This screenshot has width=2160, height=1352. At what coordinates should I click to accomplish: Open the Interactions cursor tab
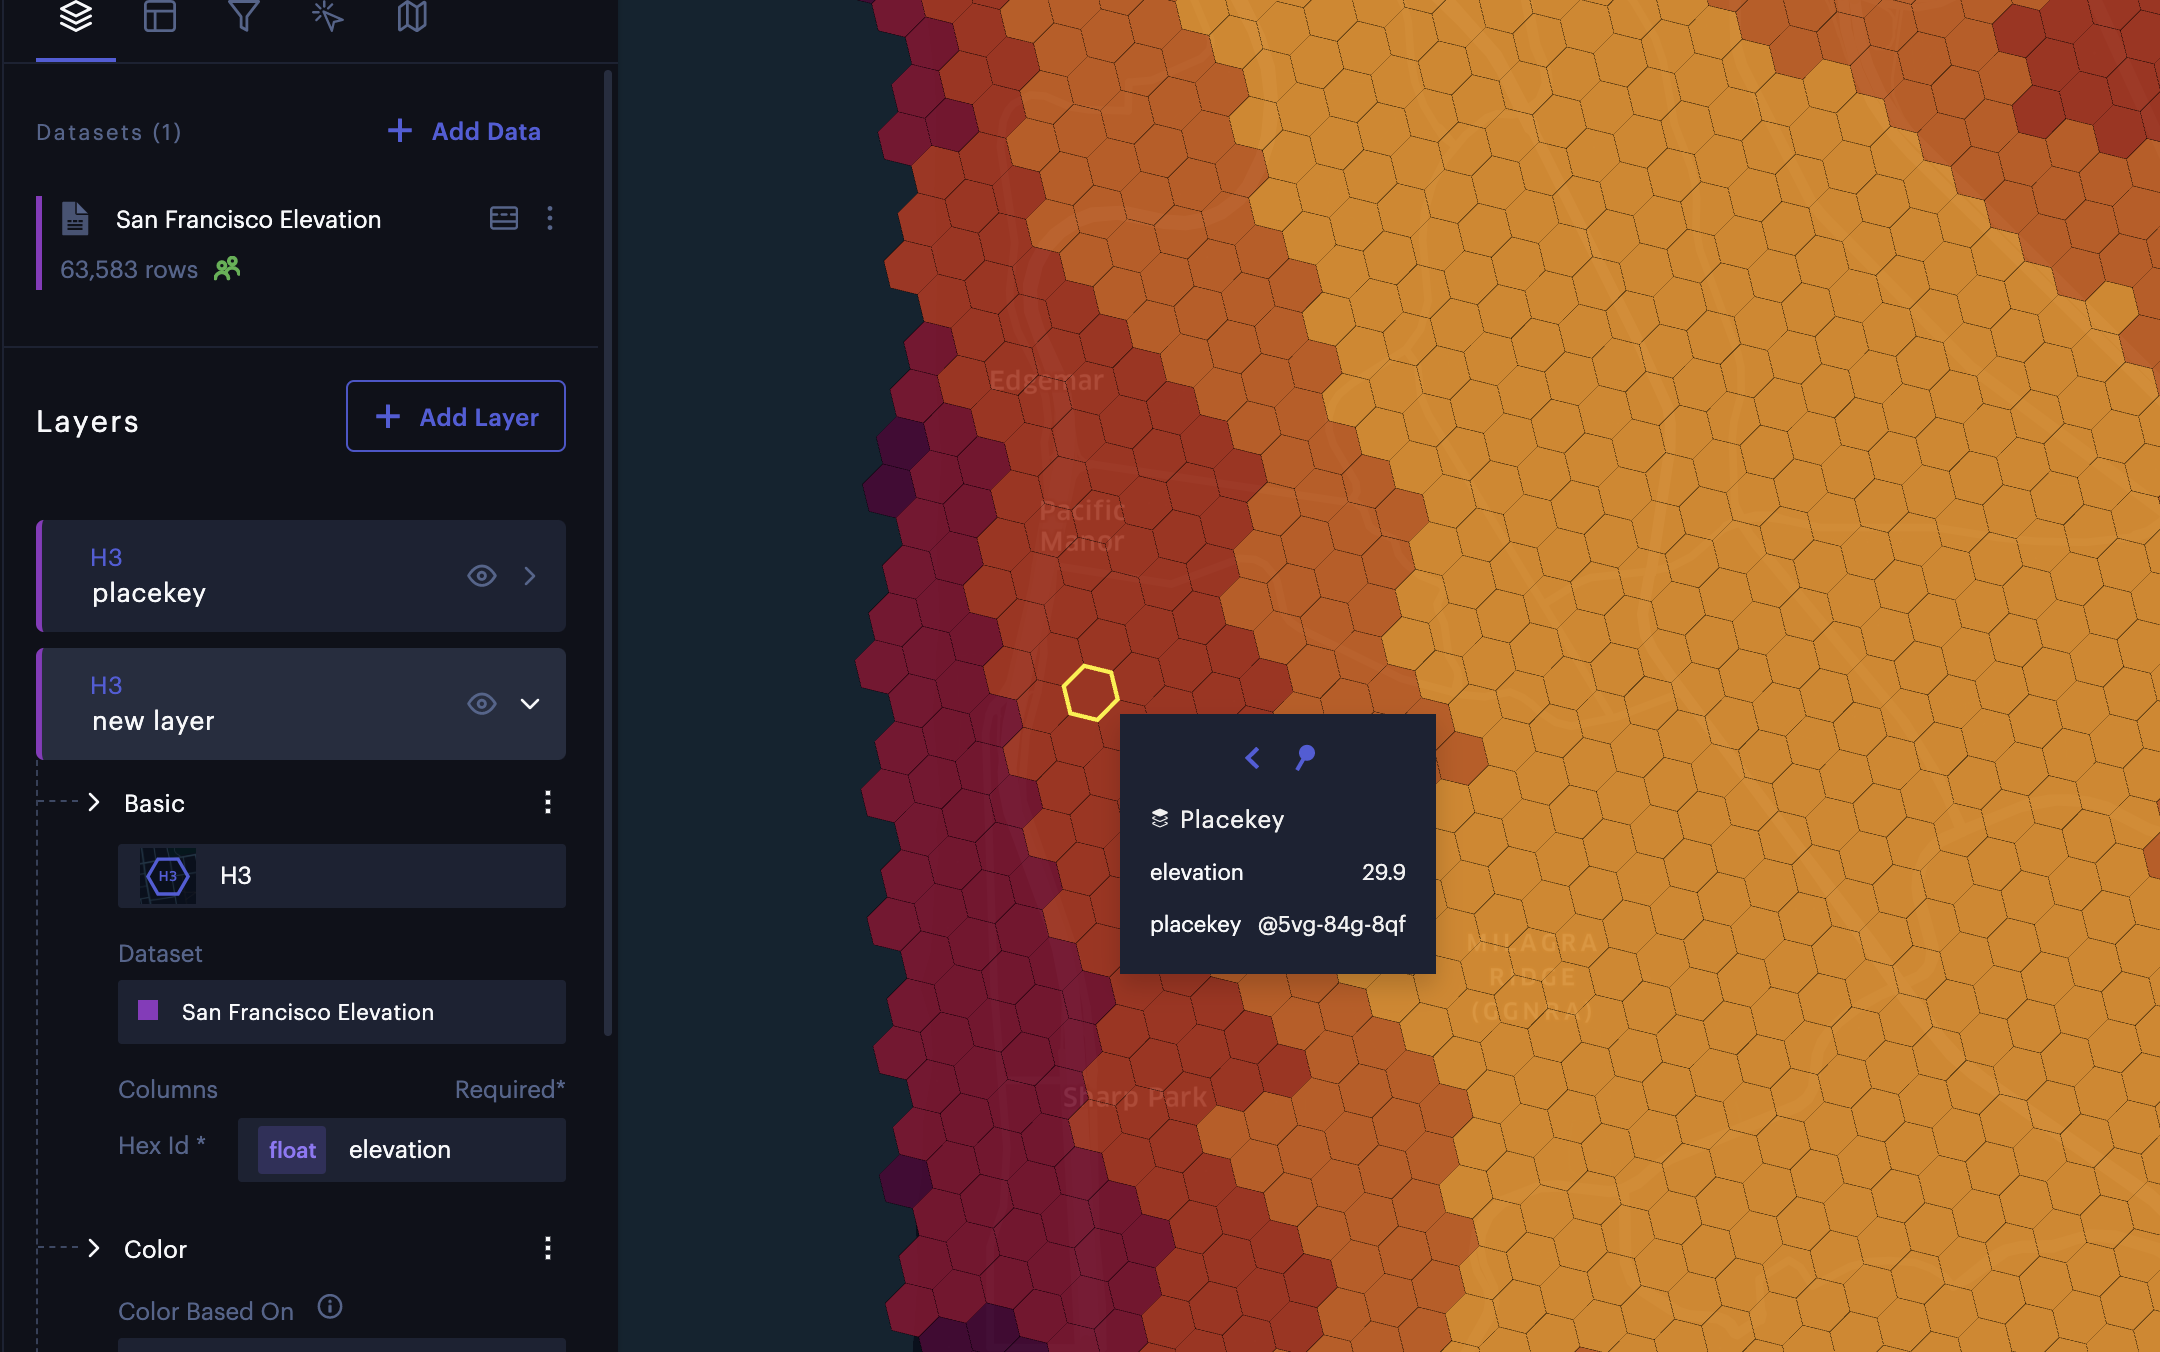[328, 17]
